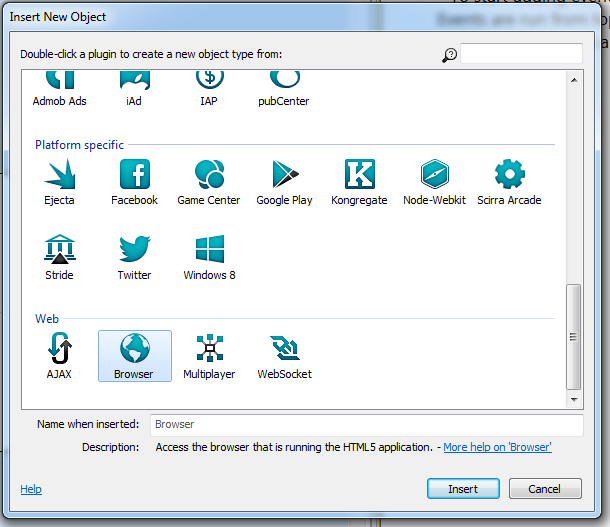Viewport: 610px width, 527px height.
Task: Click the Cancel button
Action: click(x=545, y=489)
